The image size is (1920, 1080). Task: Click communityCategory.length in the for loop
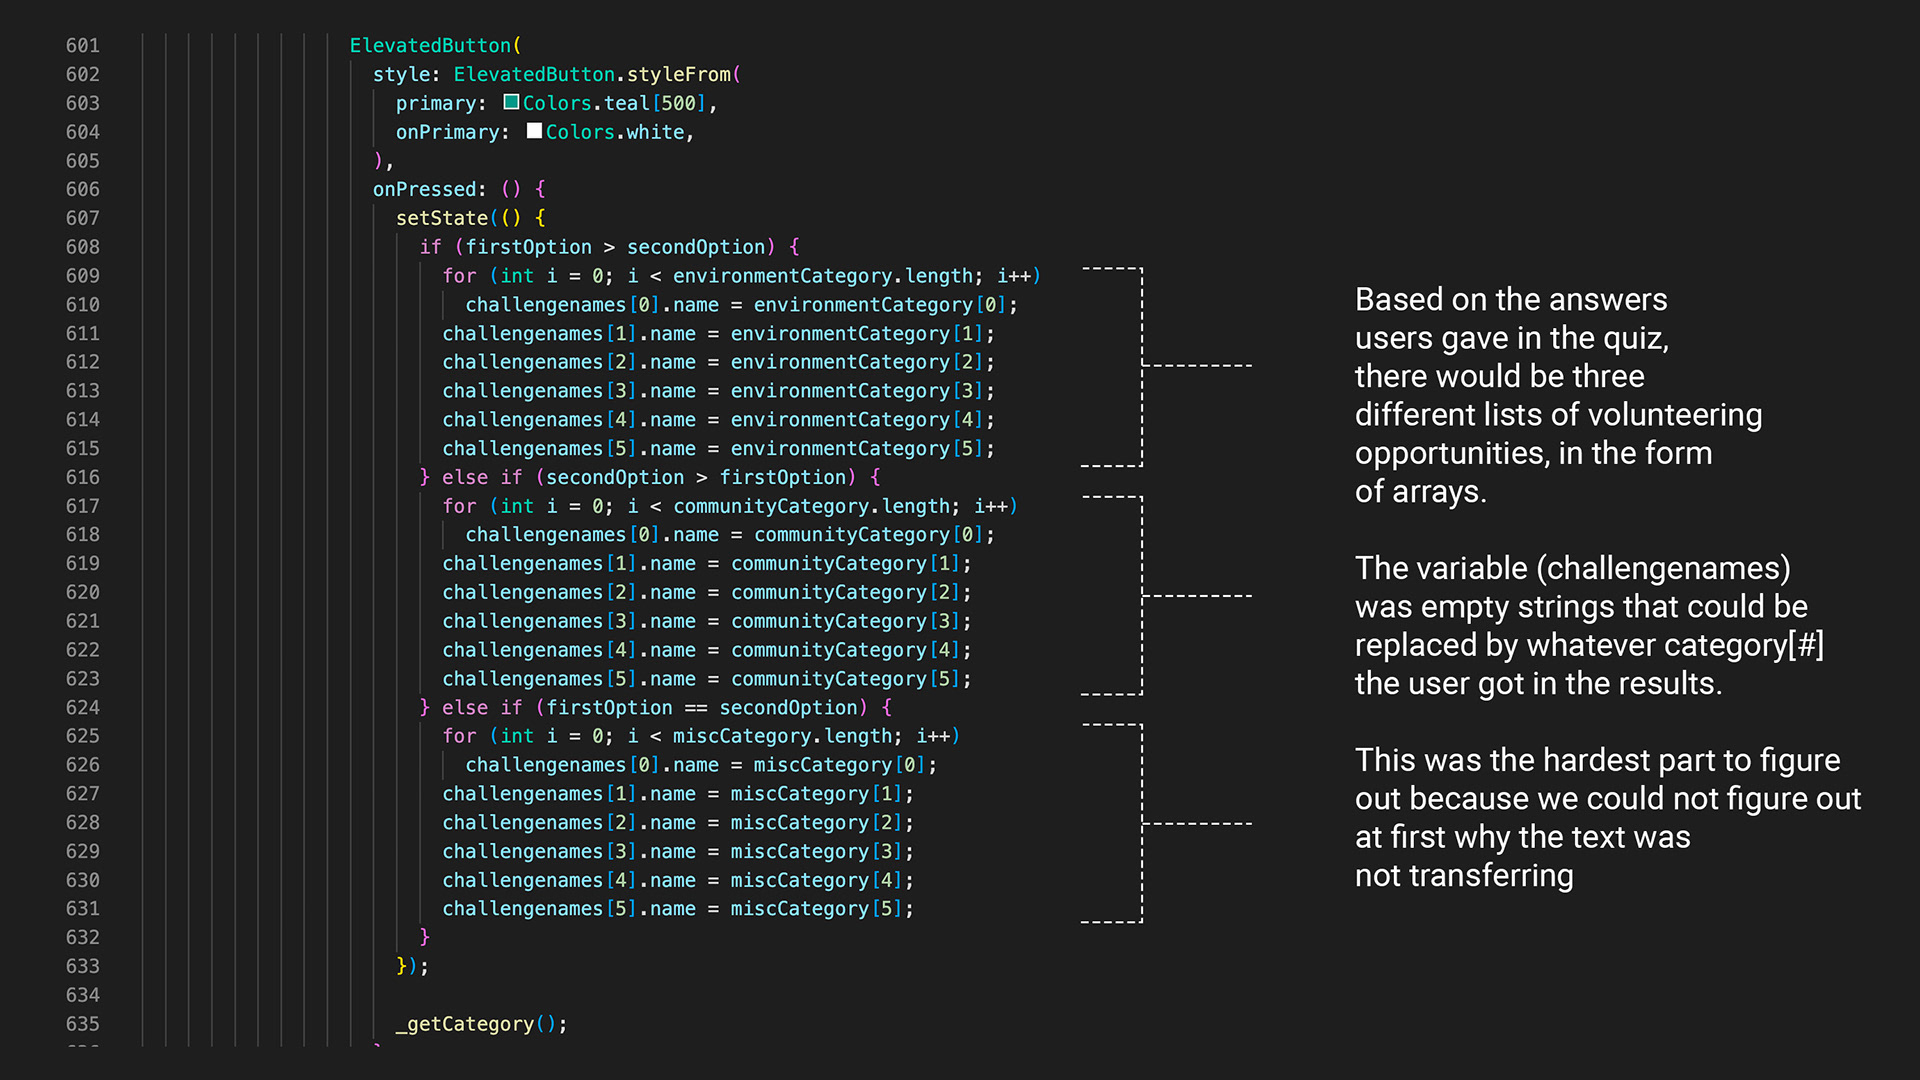click(x=811, y=506)
